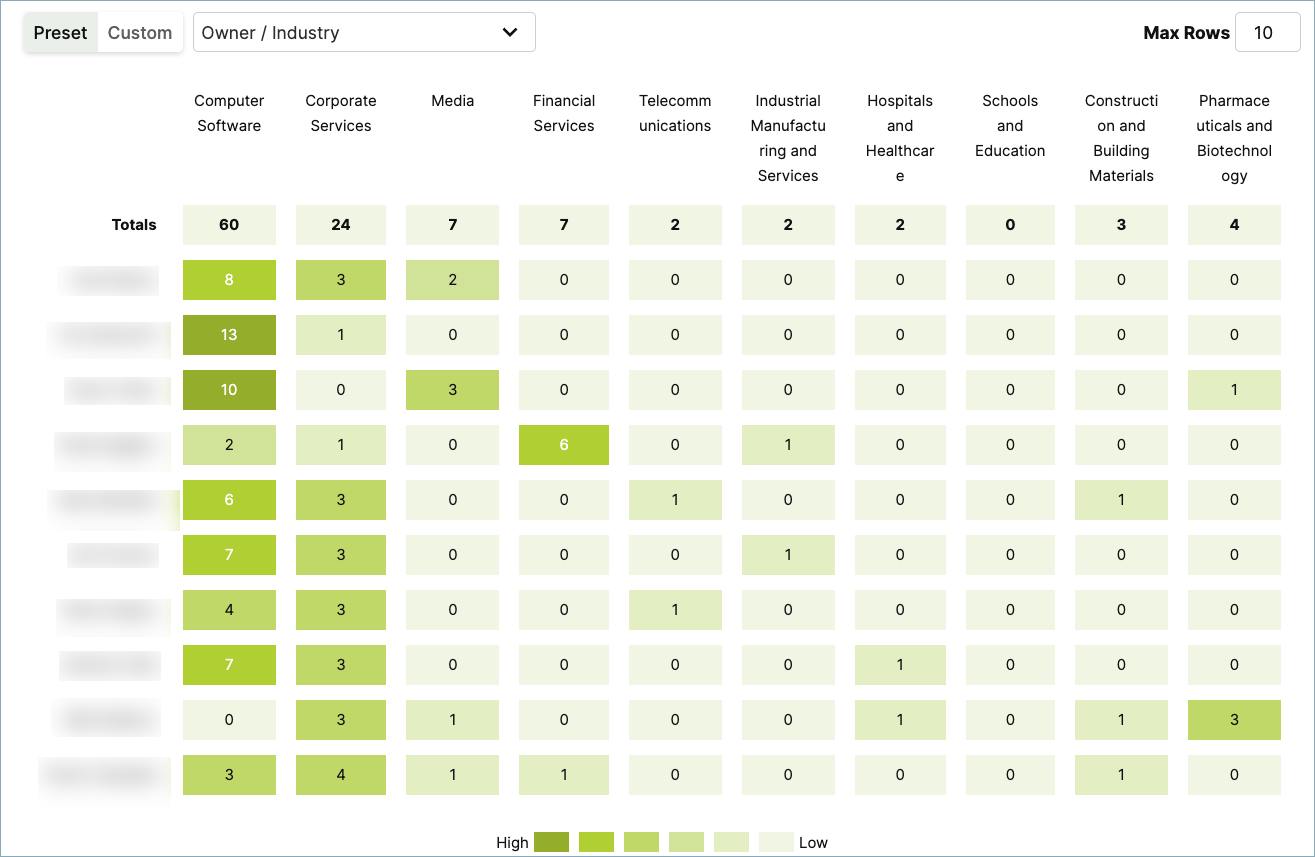This screenshot has height=857, width=1315.
Task: Click the Telecommunications column header
Action: click(675, 113)
